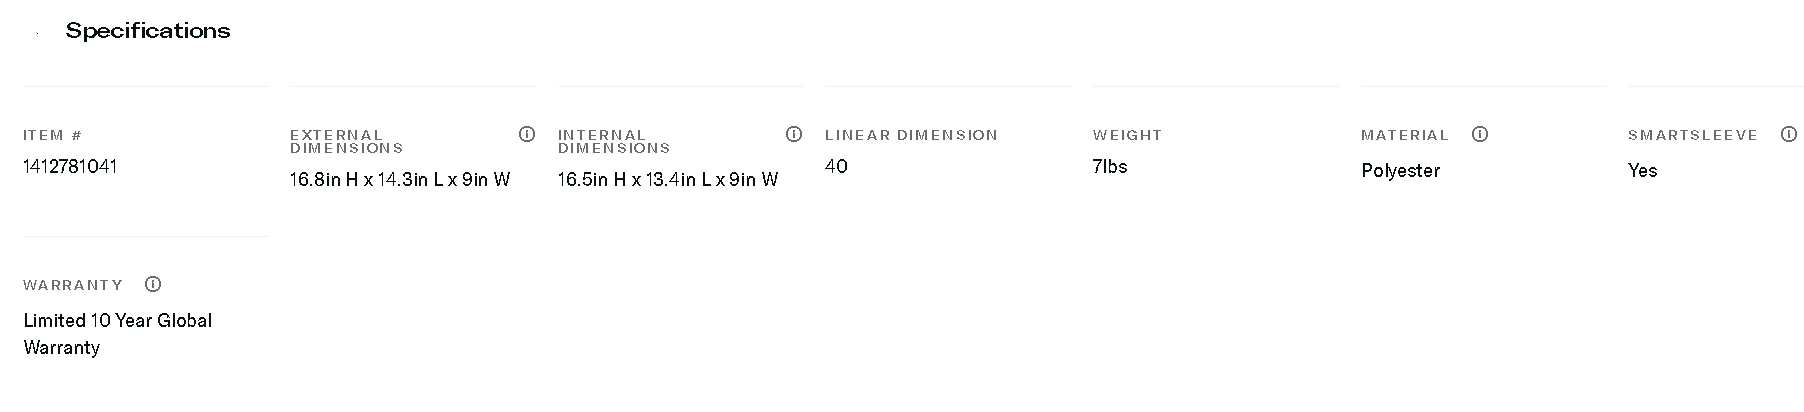Click the item number 1412781041

click(70, 166)
